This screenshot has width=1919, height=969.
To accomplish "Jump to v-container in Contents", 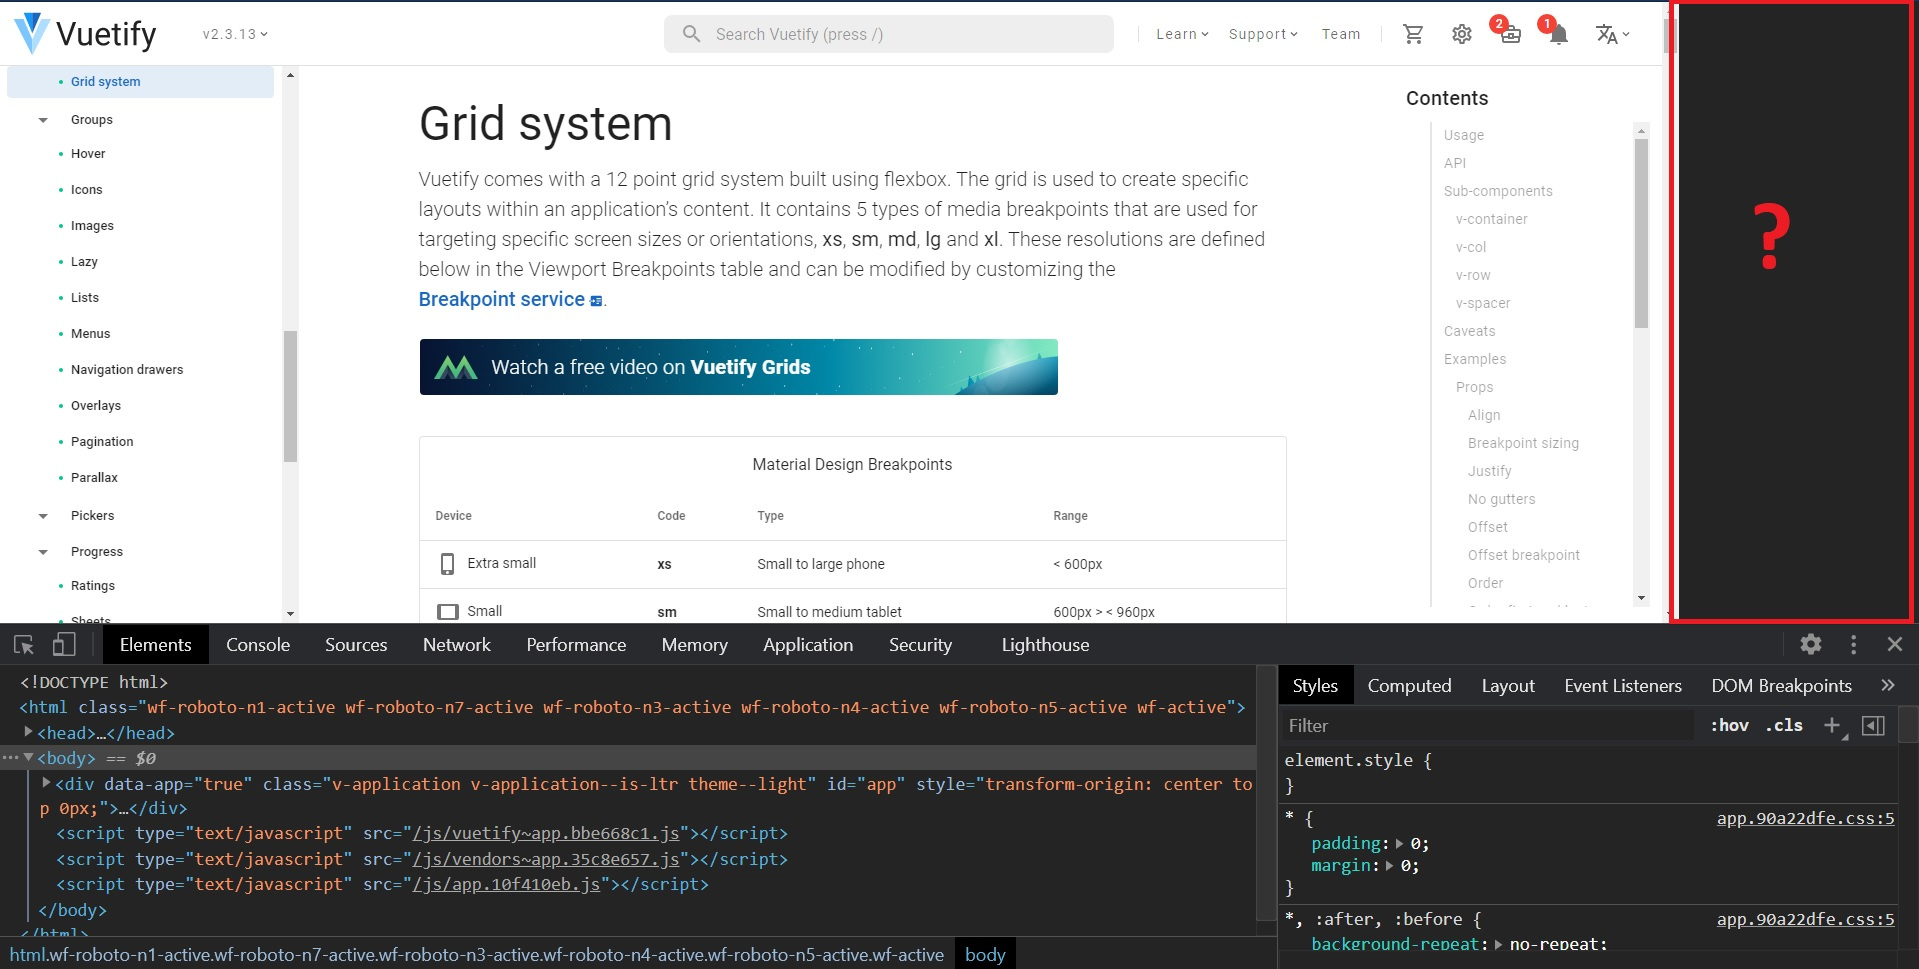I will tap(1491, 219).
